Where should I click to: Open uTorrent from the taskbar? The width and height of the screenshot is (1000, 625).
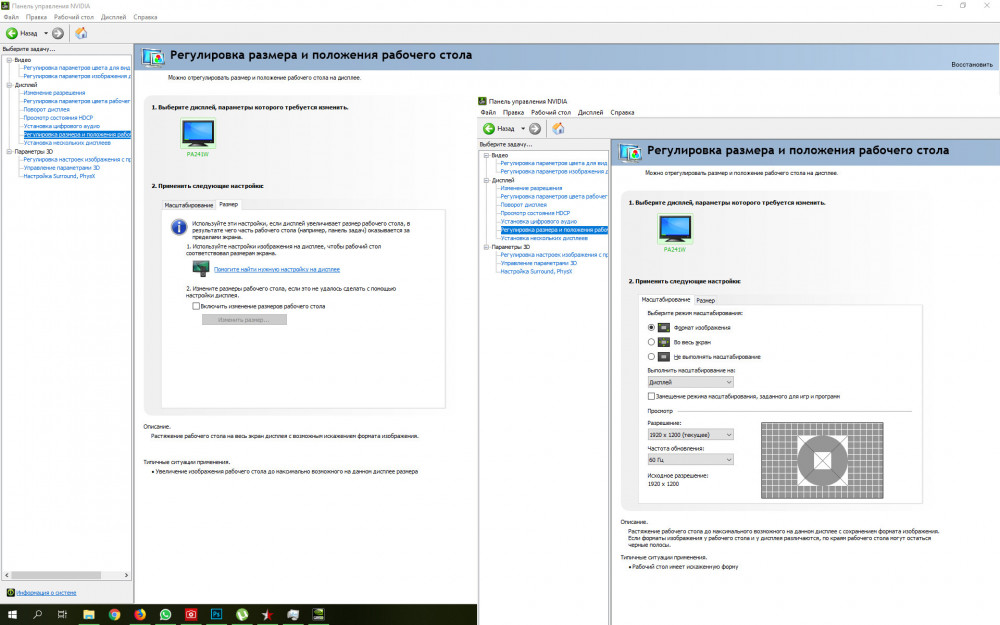242,615
